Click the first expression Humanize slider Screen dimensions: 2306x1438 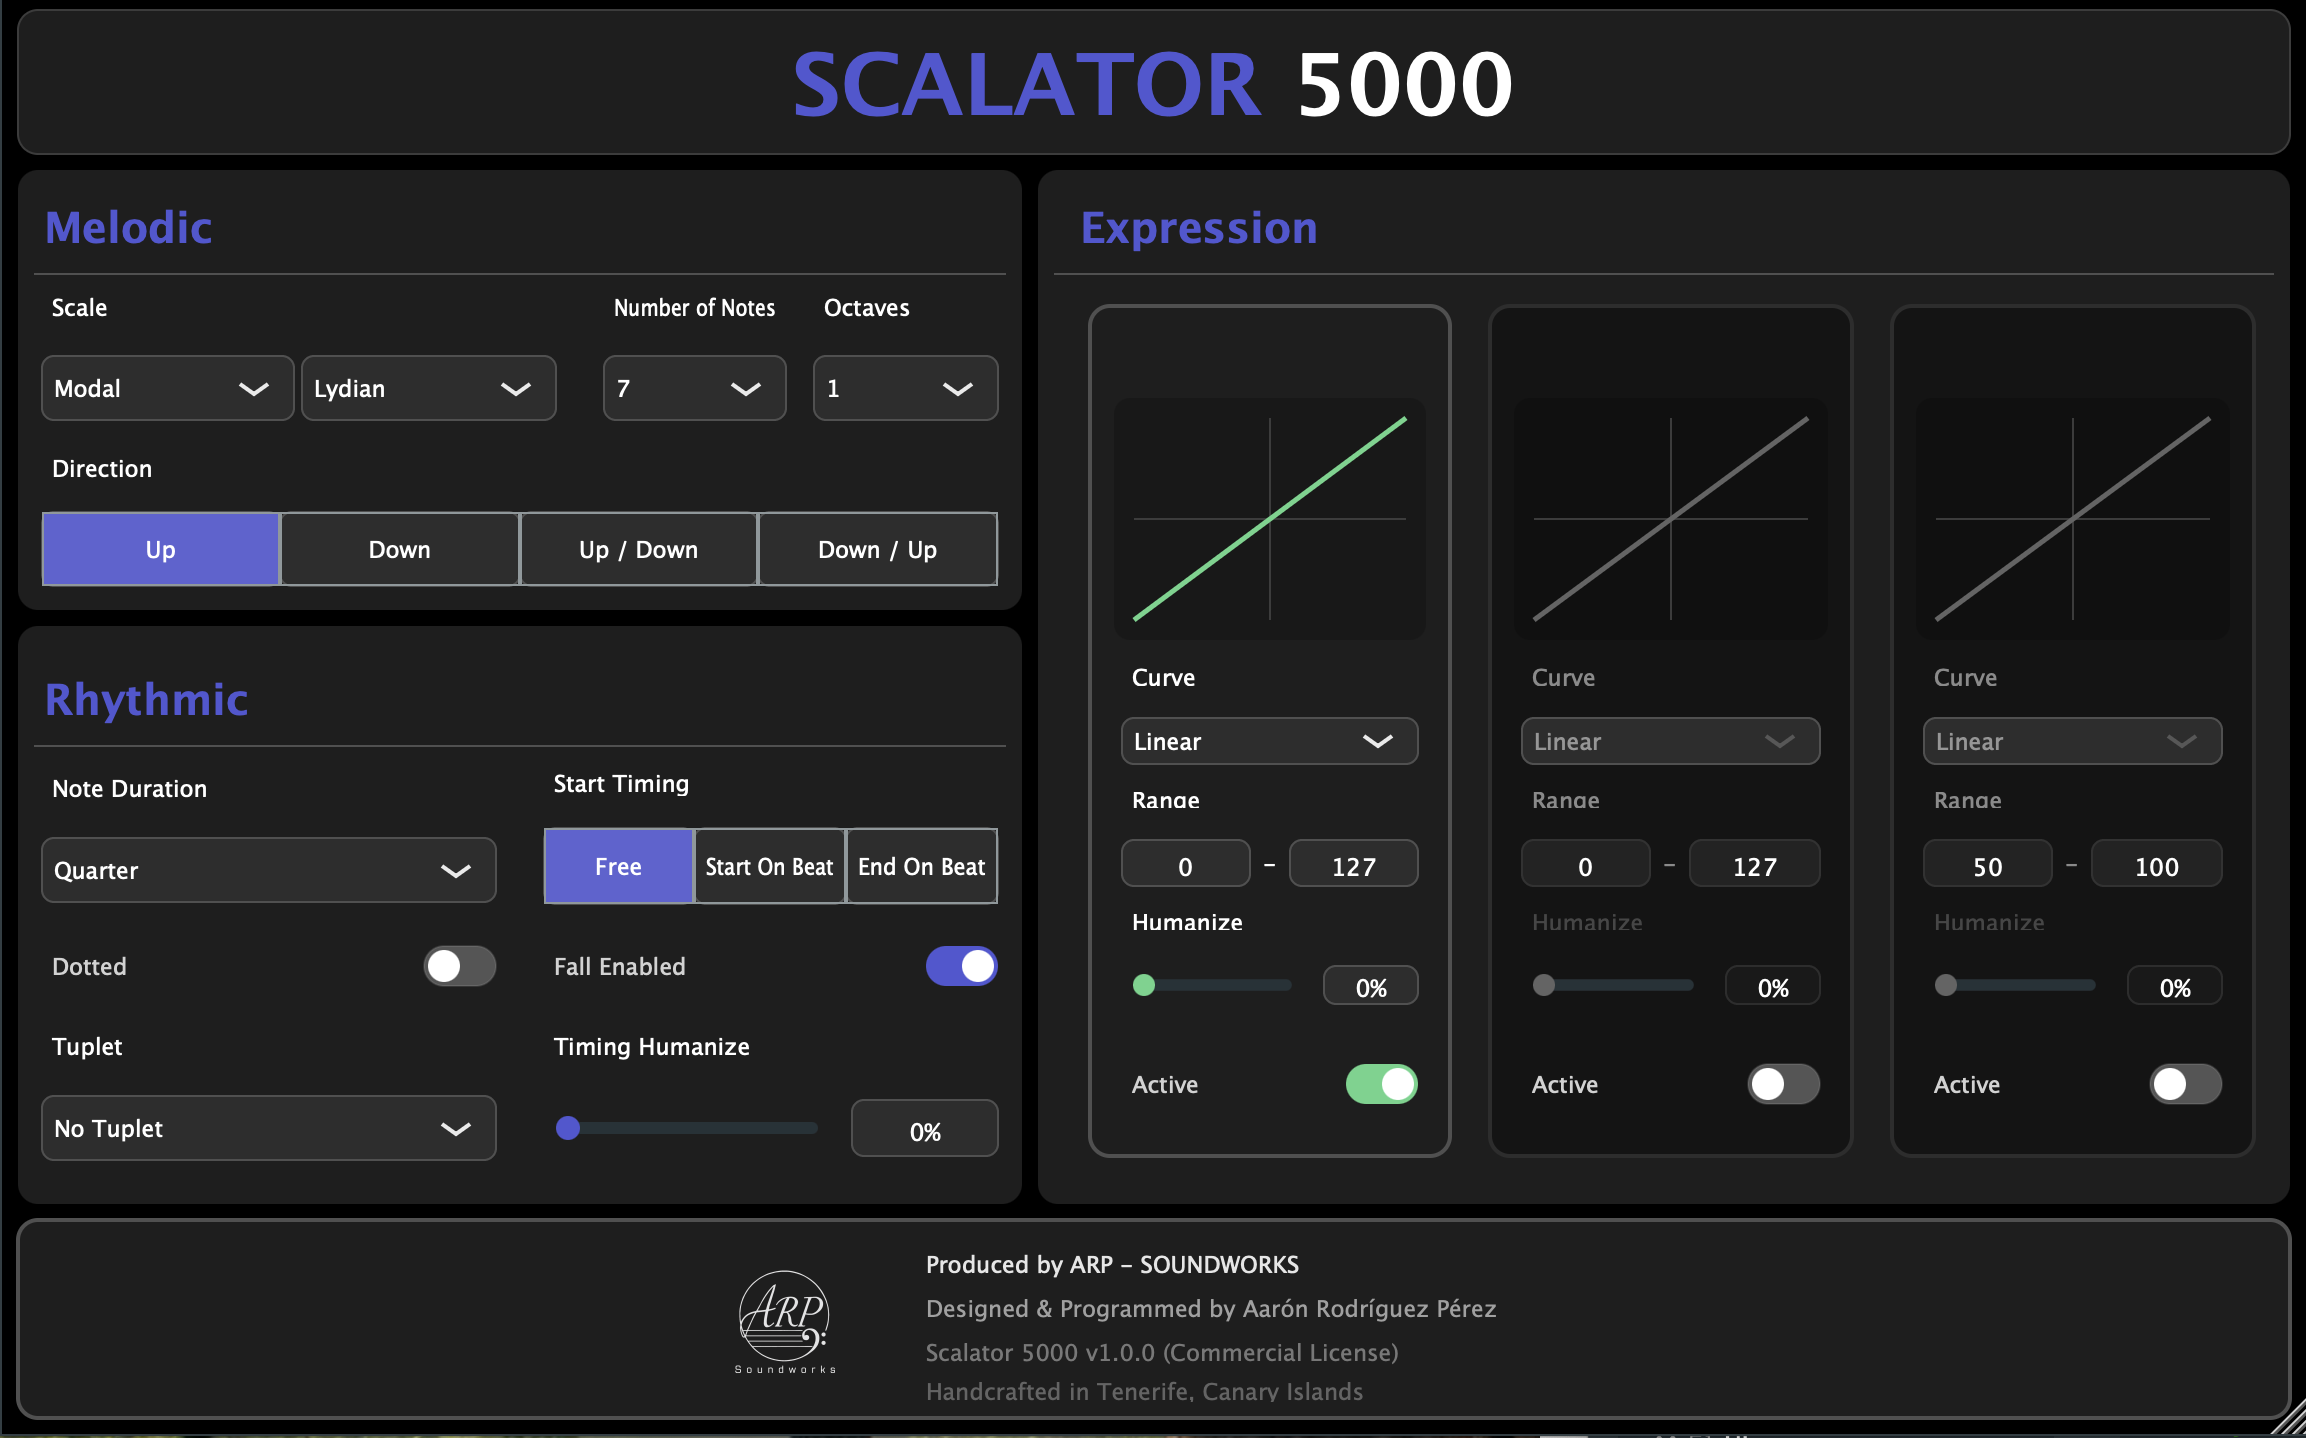tap(1212, 985)
